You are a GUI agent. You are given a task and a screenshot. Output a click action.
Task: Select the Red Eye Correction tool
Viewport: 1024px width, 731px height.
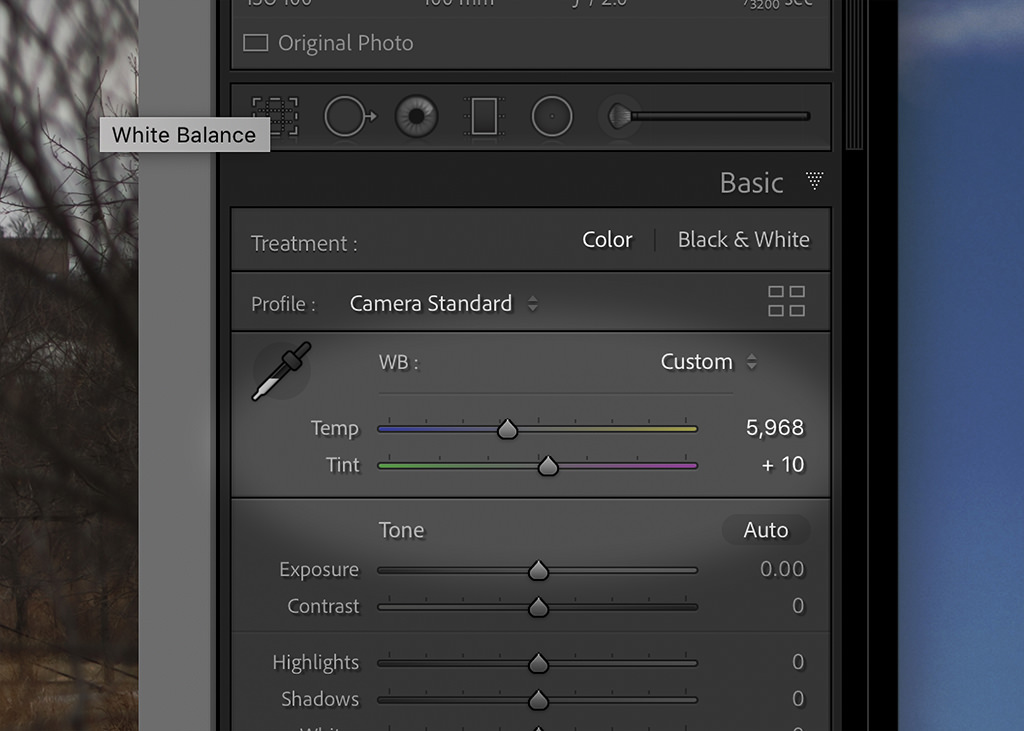pos(416,117)
